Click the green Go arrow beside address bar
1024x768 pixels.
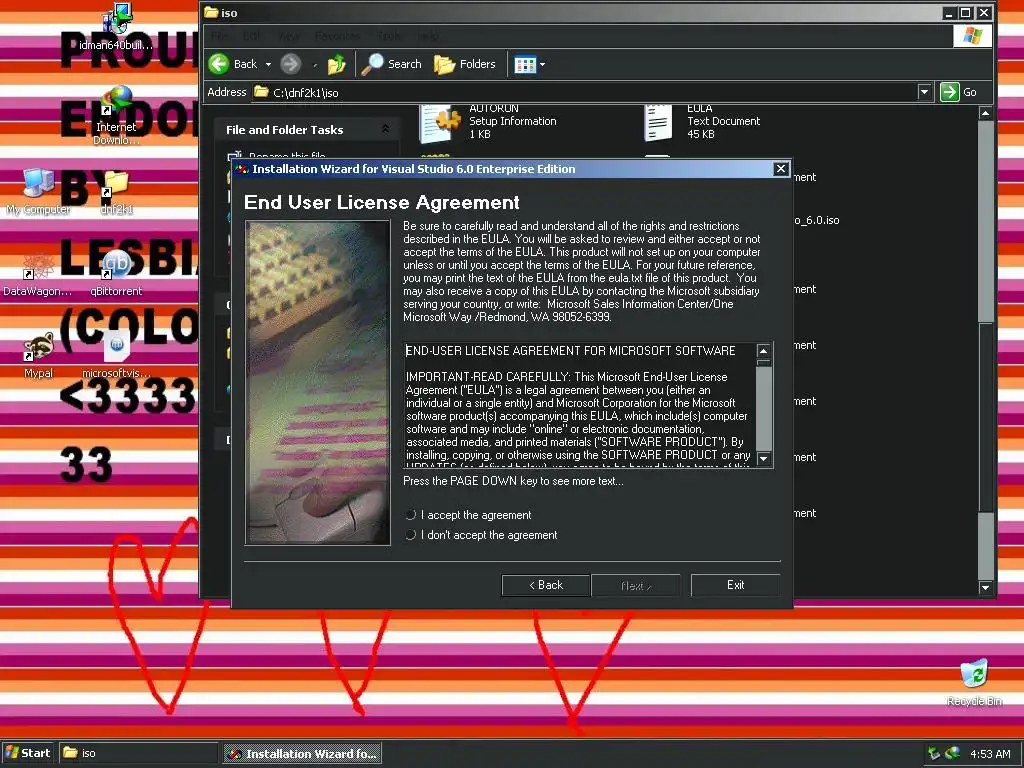click(950, 92)
